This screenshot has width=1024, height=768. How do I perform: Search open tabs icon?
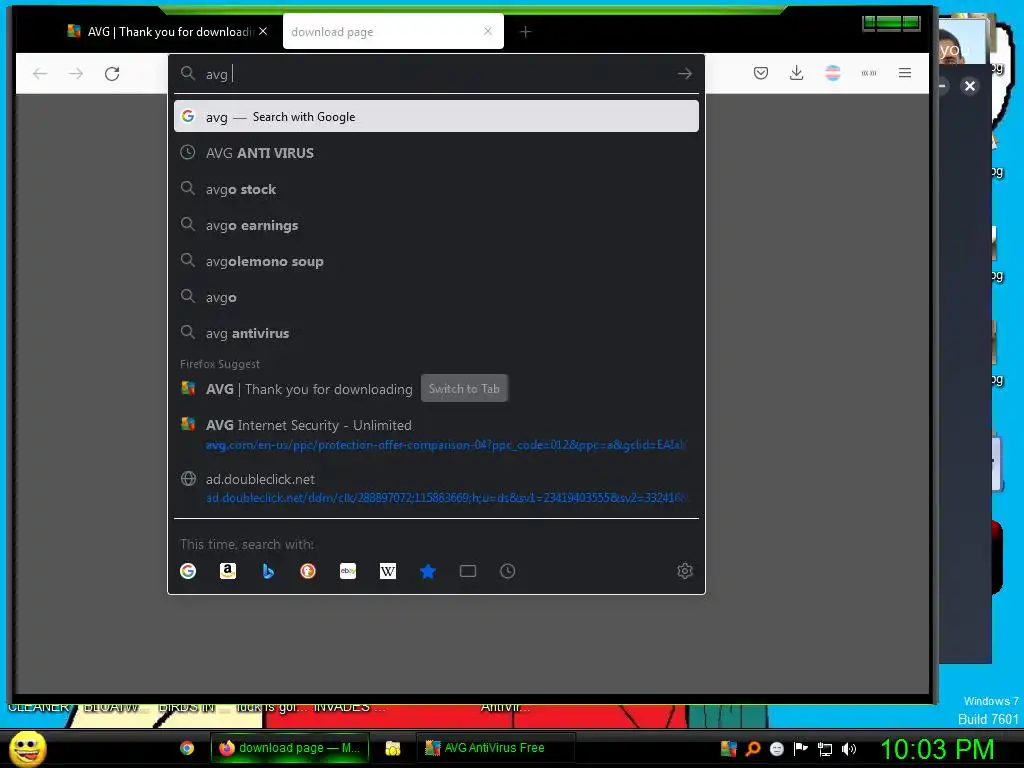coord(468,571)
